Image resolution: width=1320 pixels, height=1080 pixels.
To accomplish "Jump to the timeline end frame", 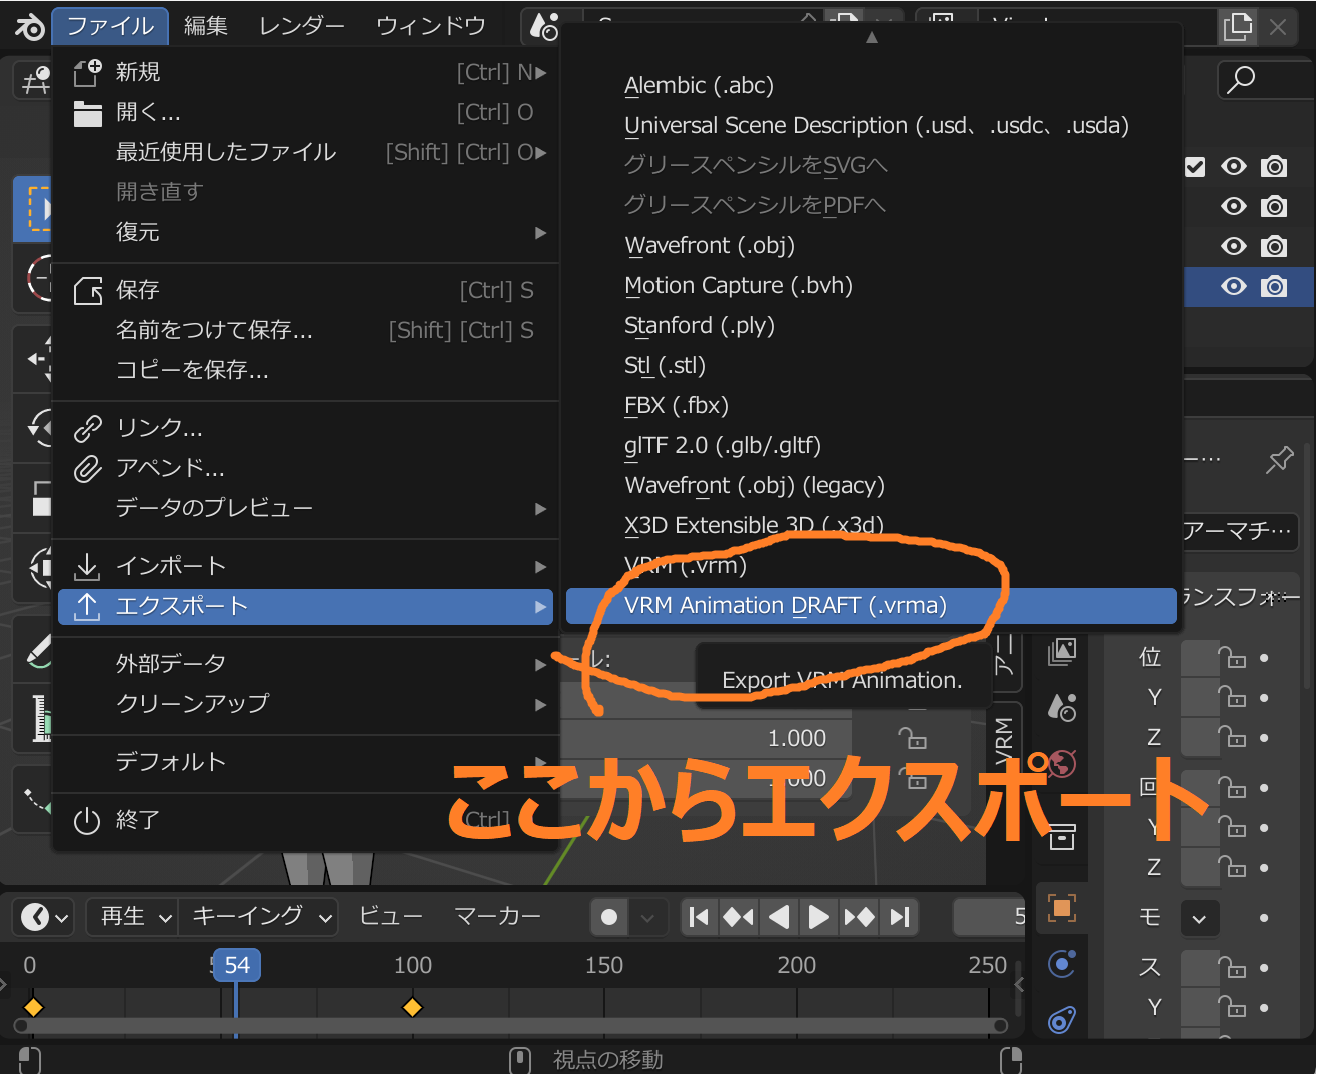I will [900, 917].
